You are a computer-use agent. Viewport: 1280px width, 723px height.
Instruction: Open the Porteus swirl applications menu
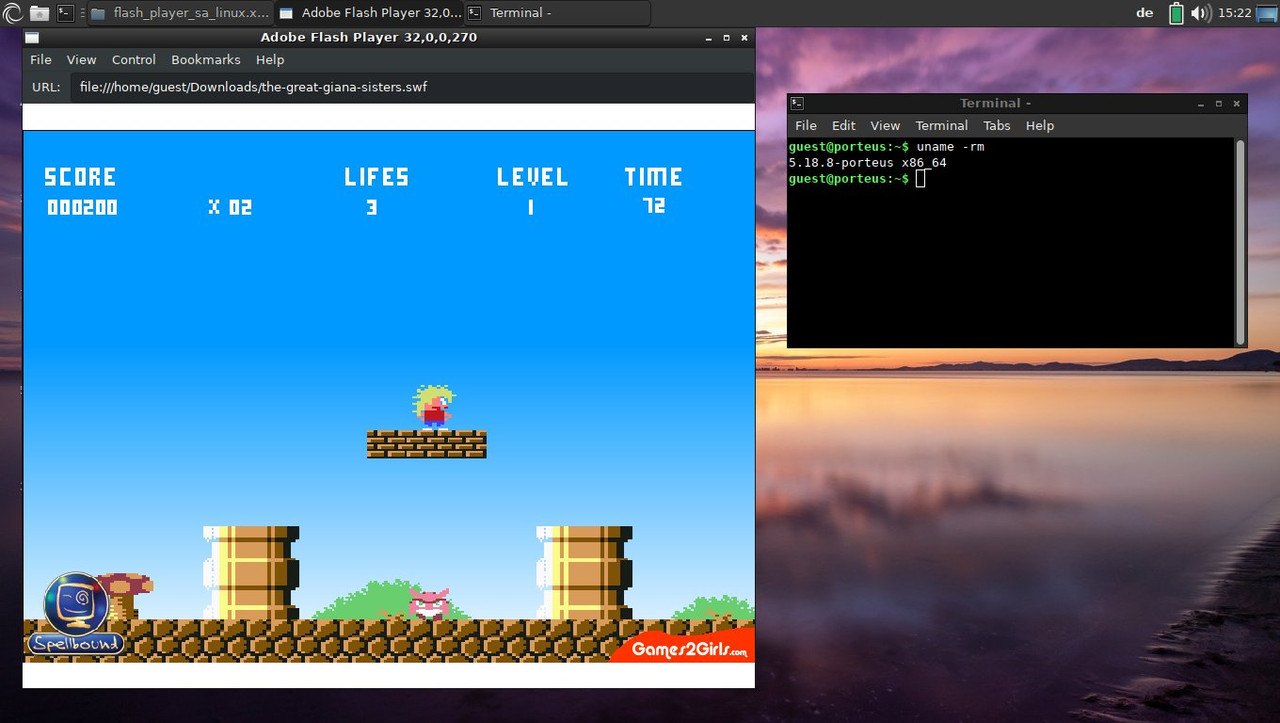point(11,13)
